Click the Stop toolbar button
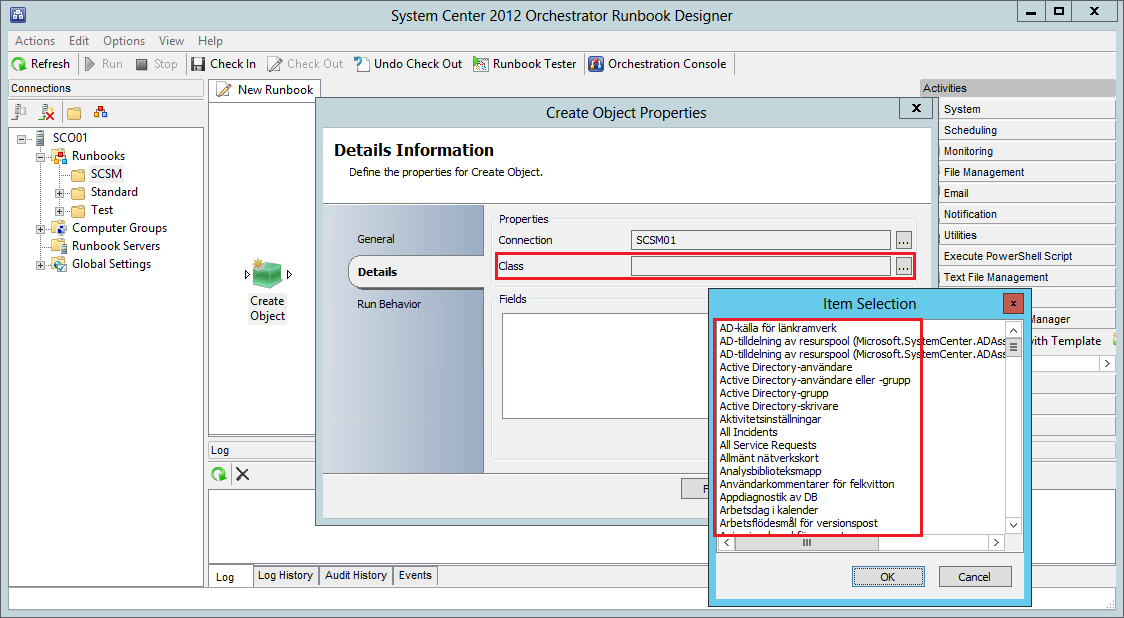This screenshot has height=618, width=1124. click(x=156, y=64)
